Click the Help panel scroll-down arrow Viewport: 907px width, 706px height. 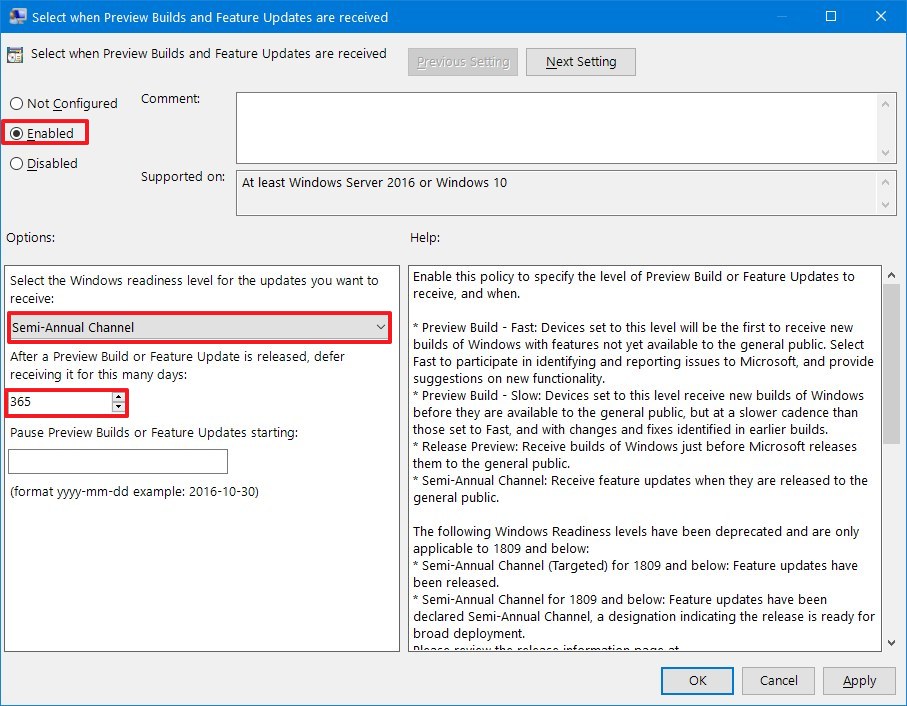click(x=891, y=644)
